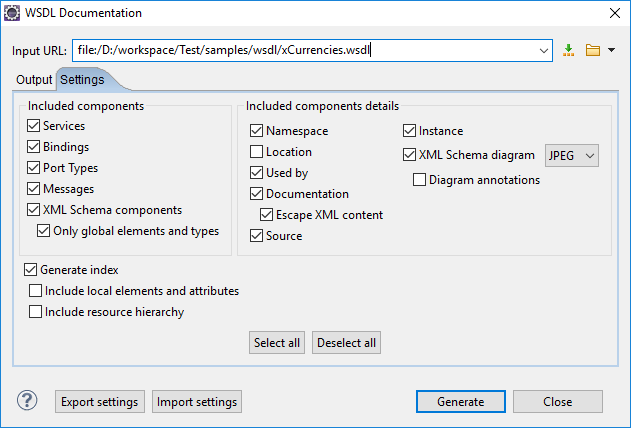Switch to the Output tab
631x428 pixels.
point(34,80)
